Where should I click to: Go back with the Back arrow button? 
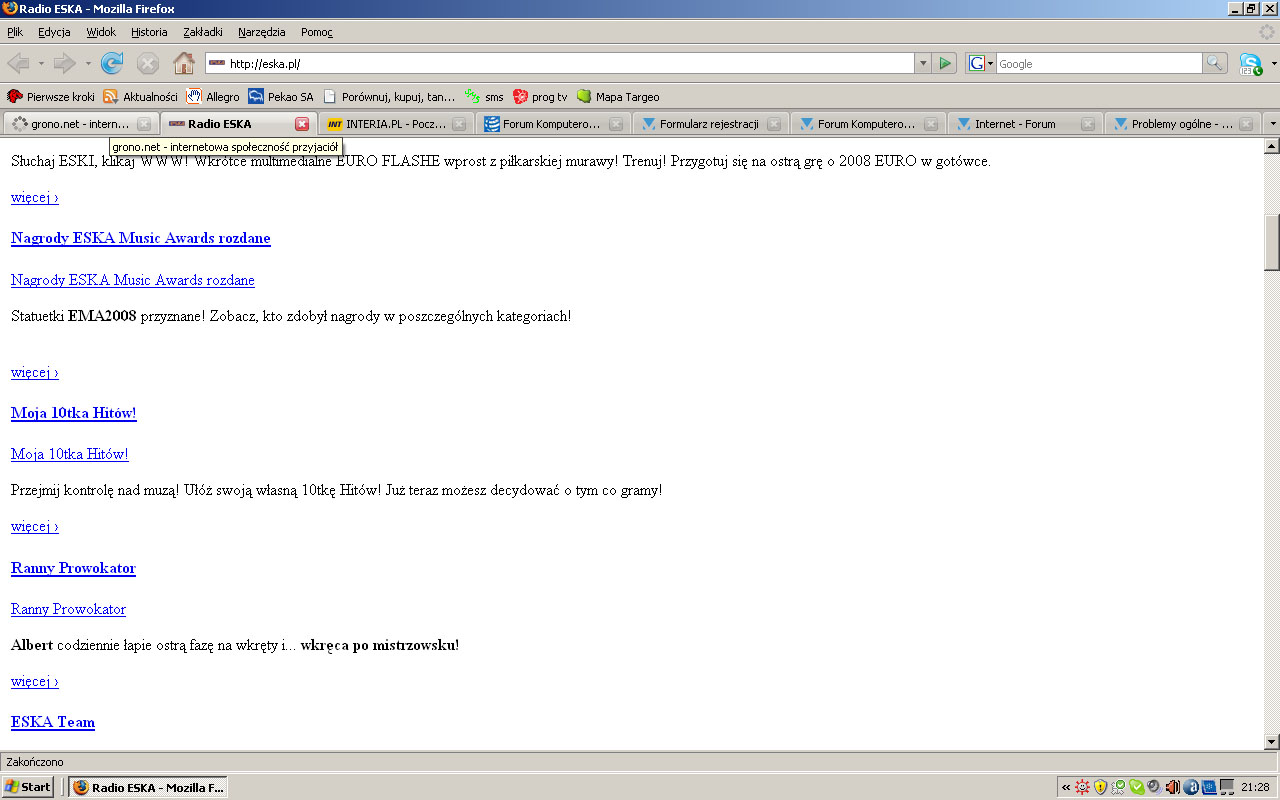18,64
